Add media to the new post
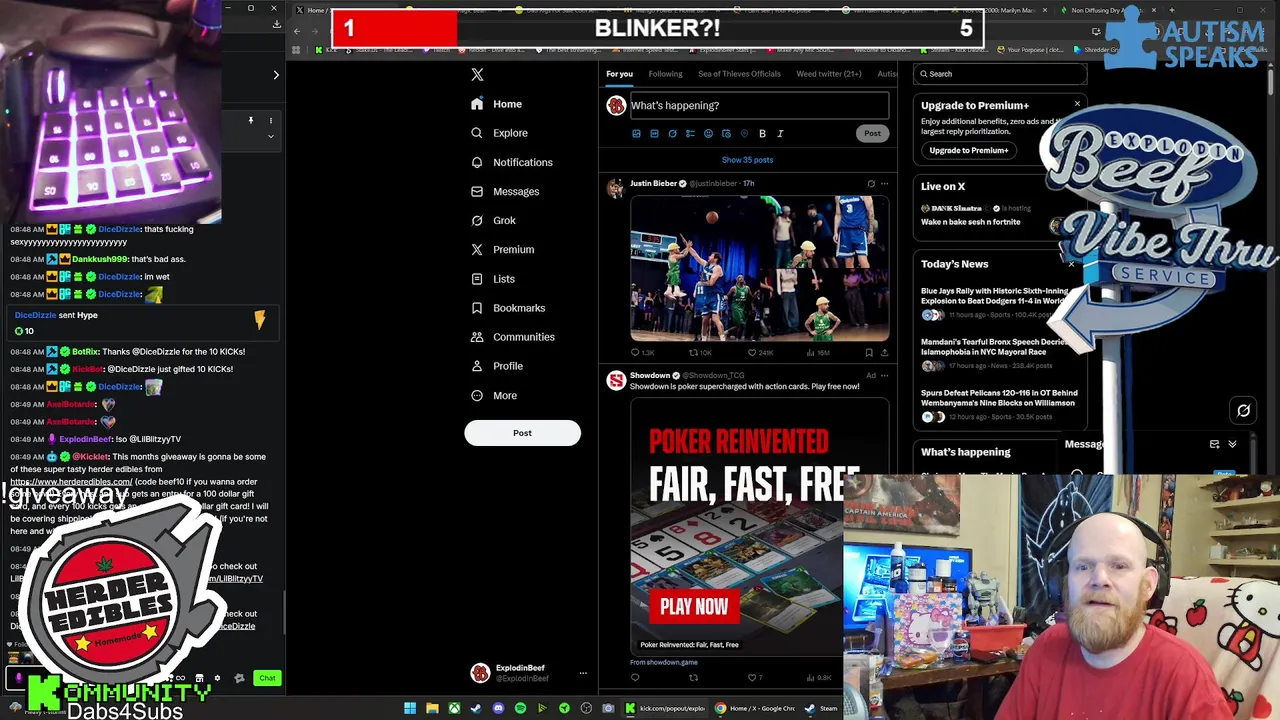Screen dimensions: 1280x720 [x=636, y=133]
